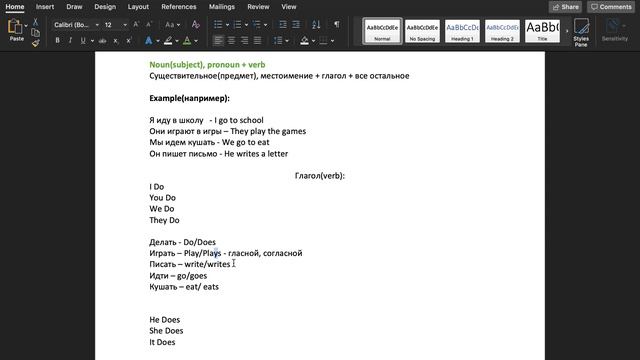Start a numbered list
This screenshot has height=360, width=640.
coord(237,25)
